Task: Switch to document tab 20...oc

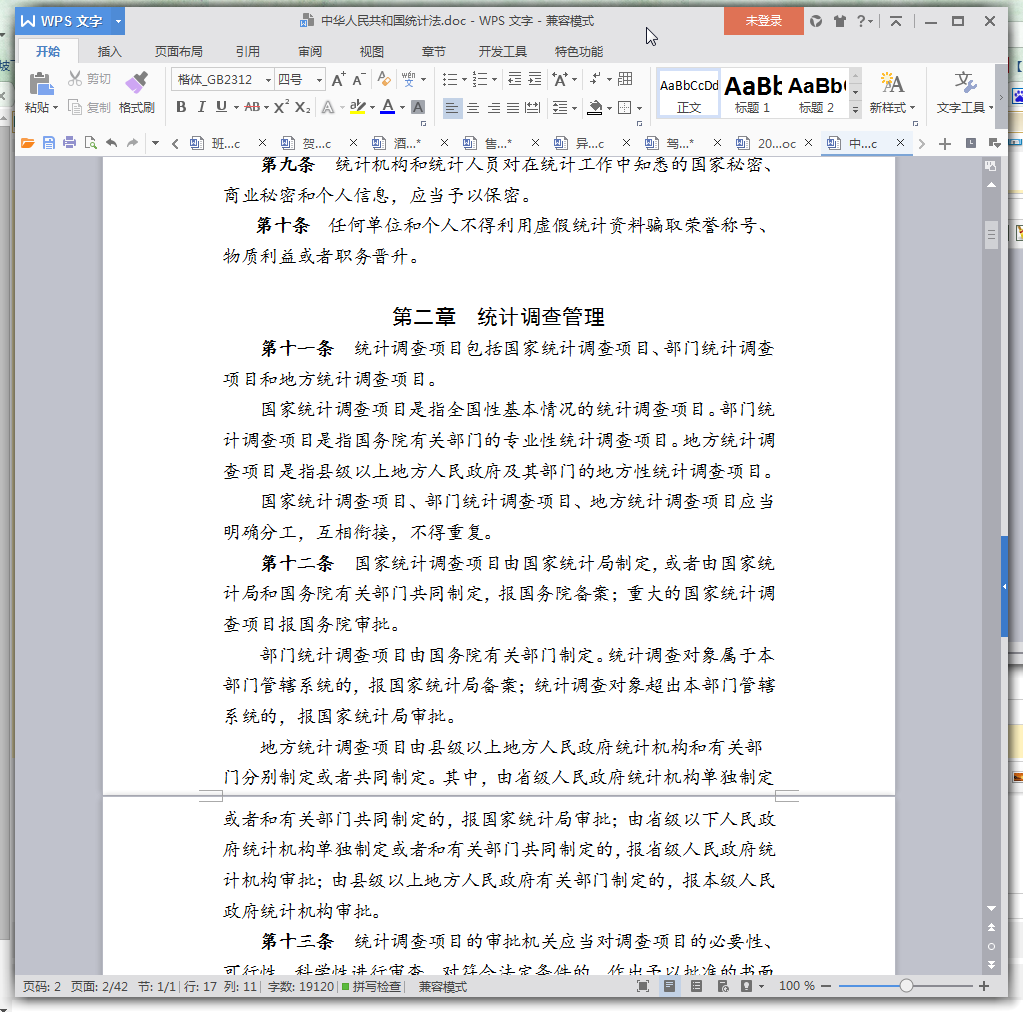Action: point(776,144)
